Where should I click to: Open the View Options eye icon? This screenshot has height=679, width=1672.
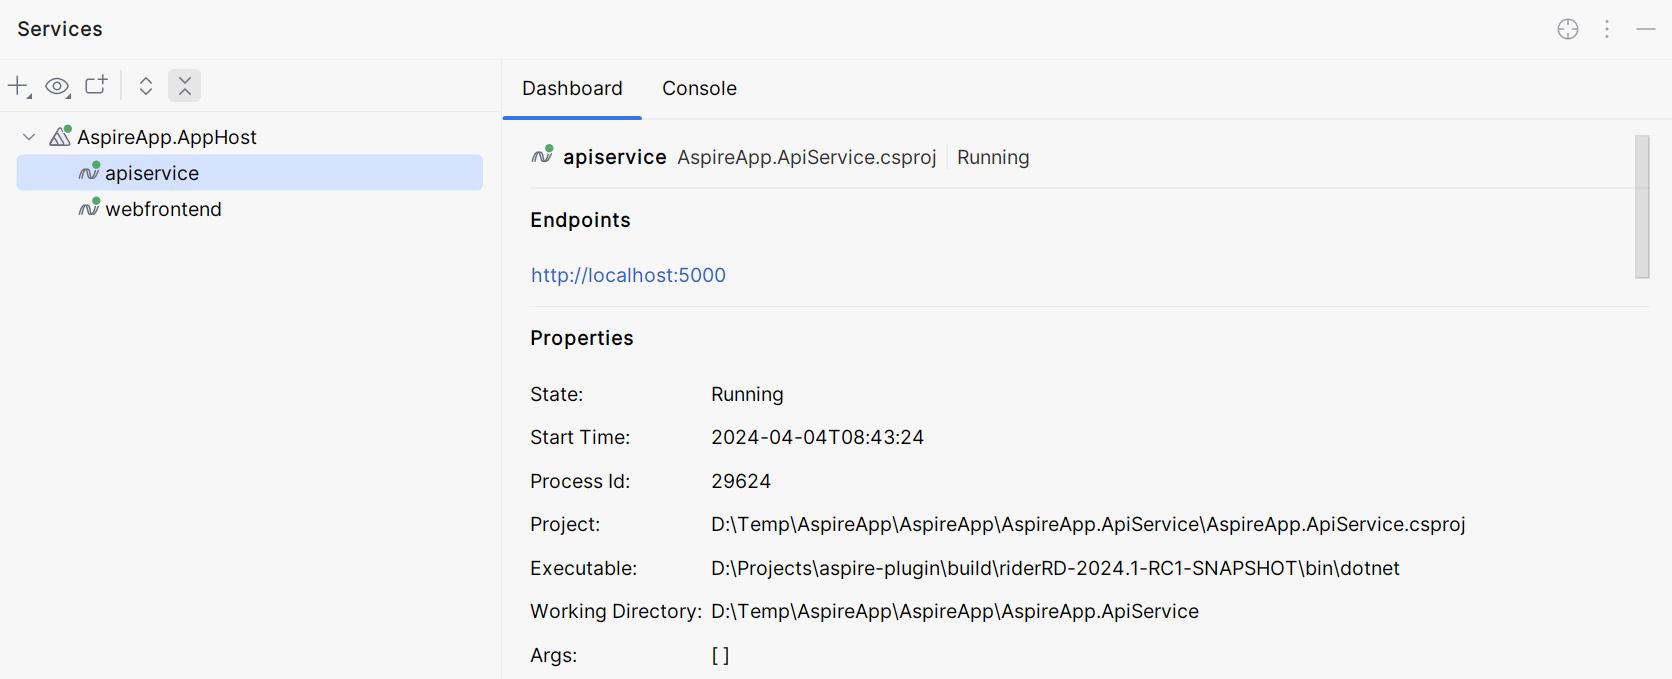coord(57,87)
